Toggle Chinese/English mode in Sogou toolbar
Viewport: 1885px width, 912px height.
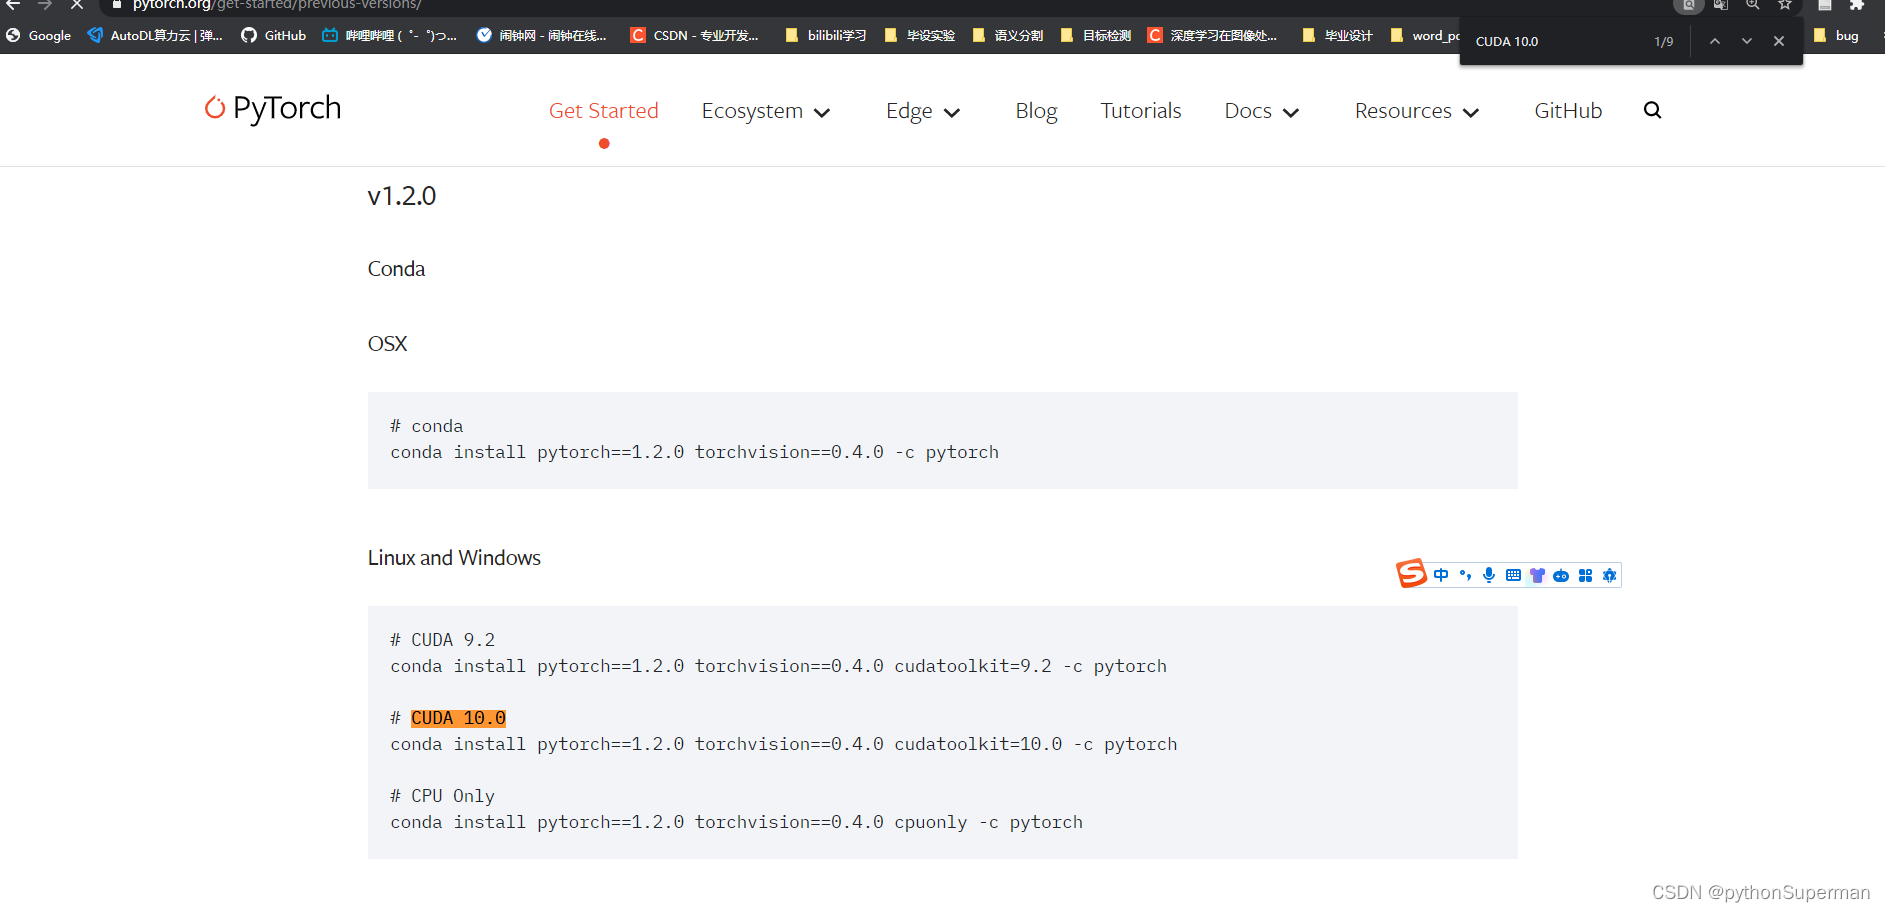click(x=1441, y=575)
